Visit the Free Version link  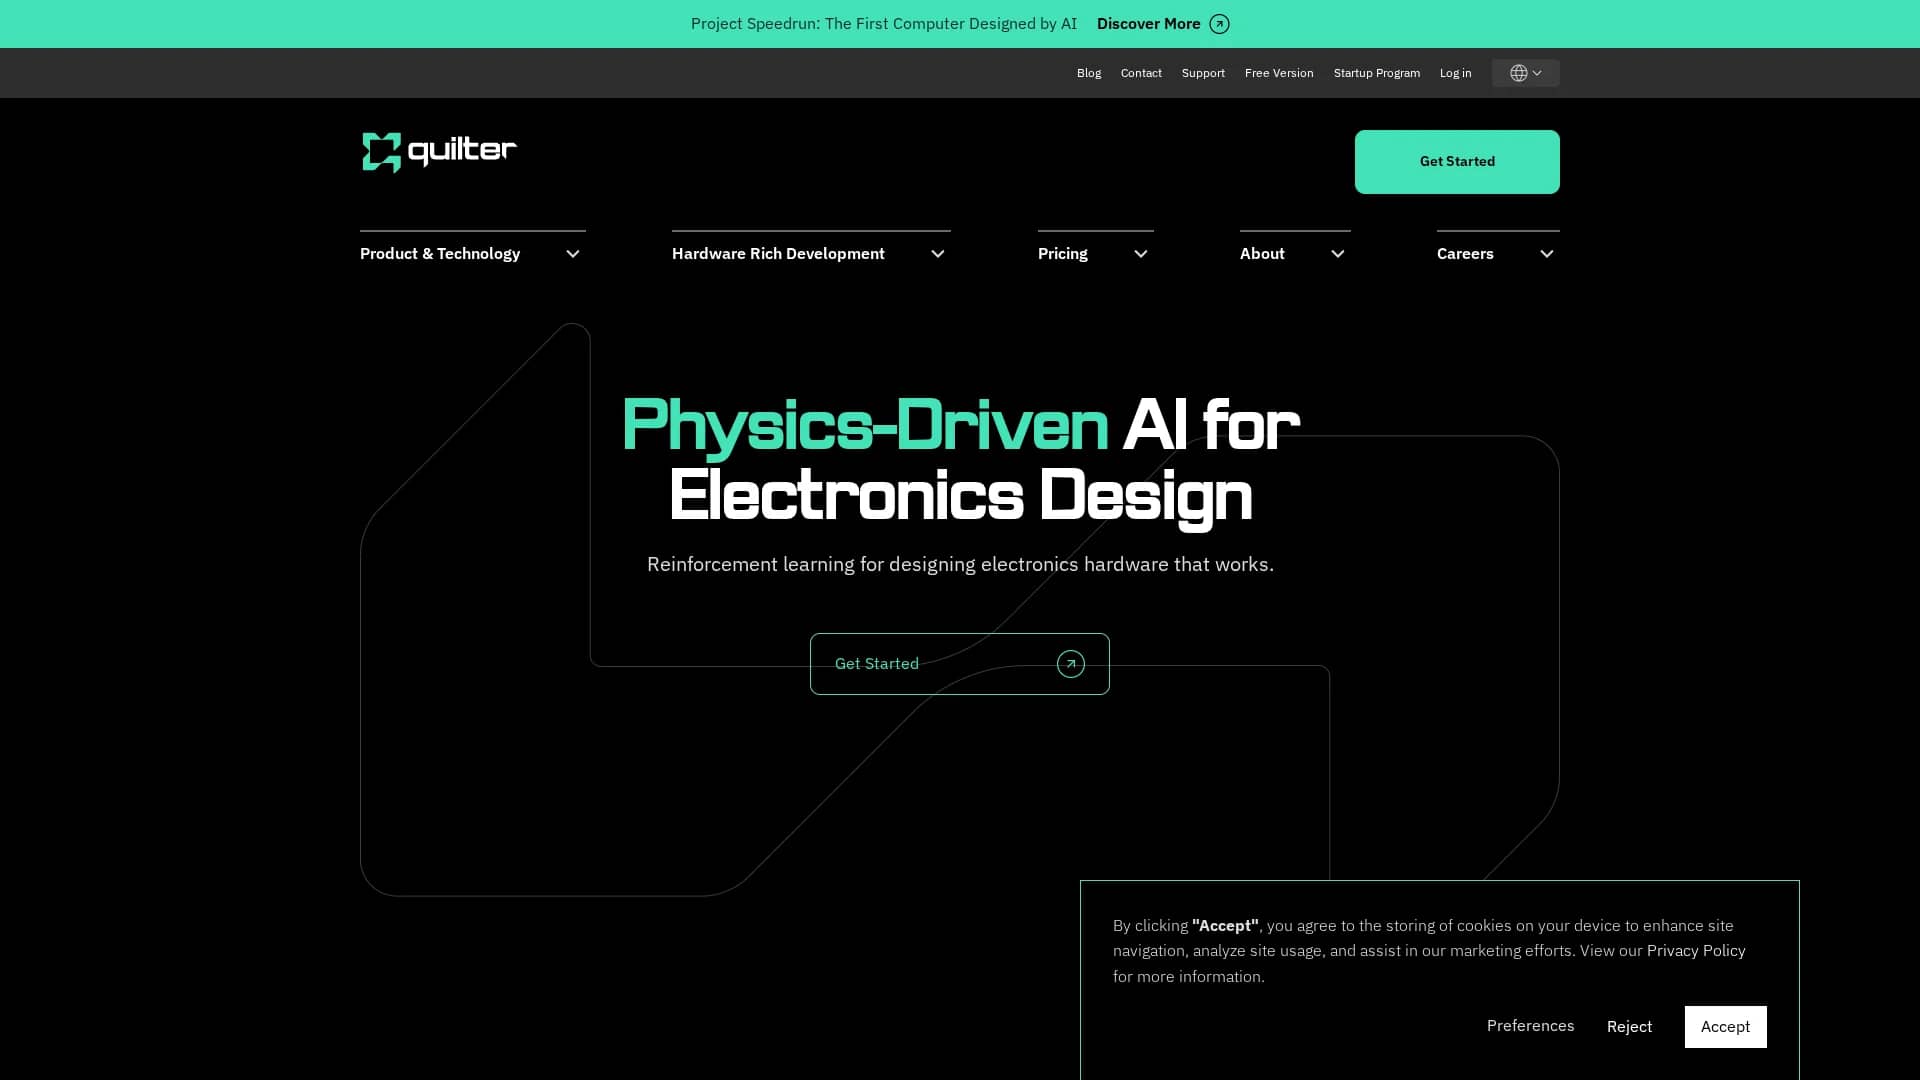[1279, 73]
